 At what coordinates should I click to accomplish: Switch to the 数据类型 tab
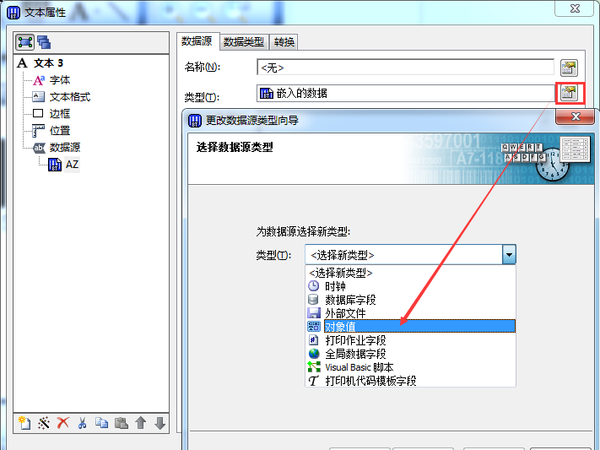(x=244, y=42)
